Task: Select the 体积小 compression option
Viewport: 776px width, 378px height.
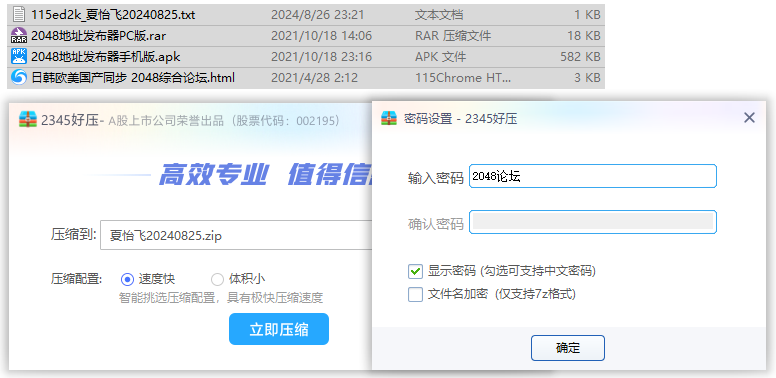Action: point(217,280)
